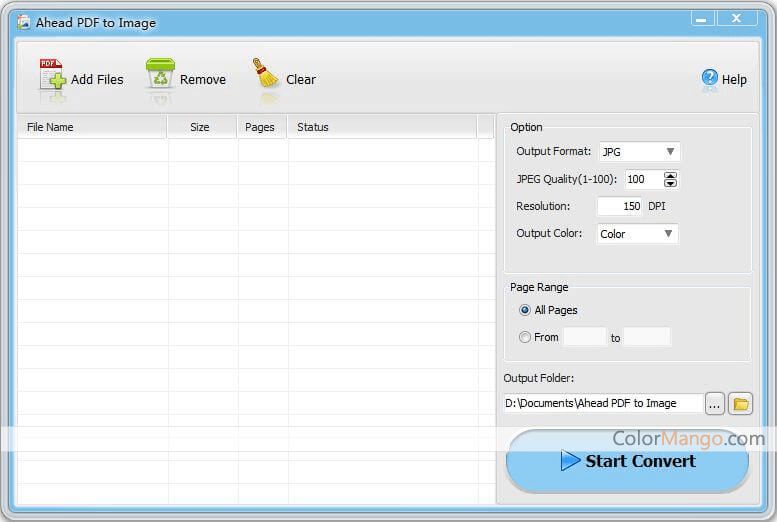Screen dimensions: 777x522
Task: Click the Resolution DPI input field
Action: pos(620,206)
